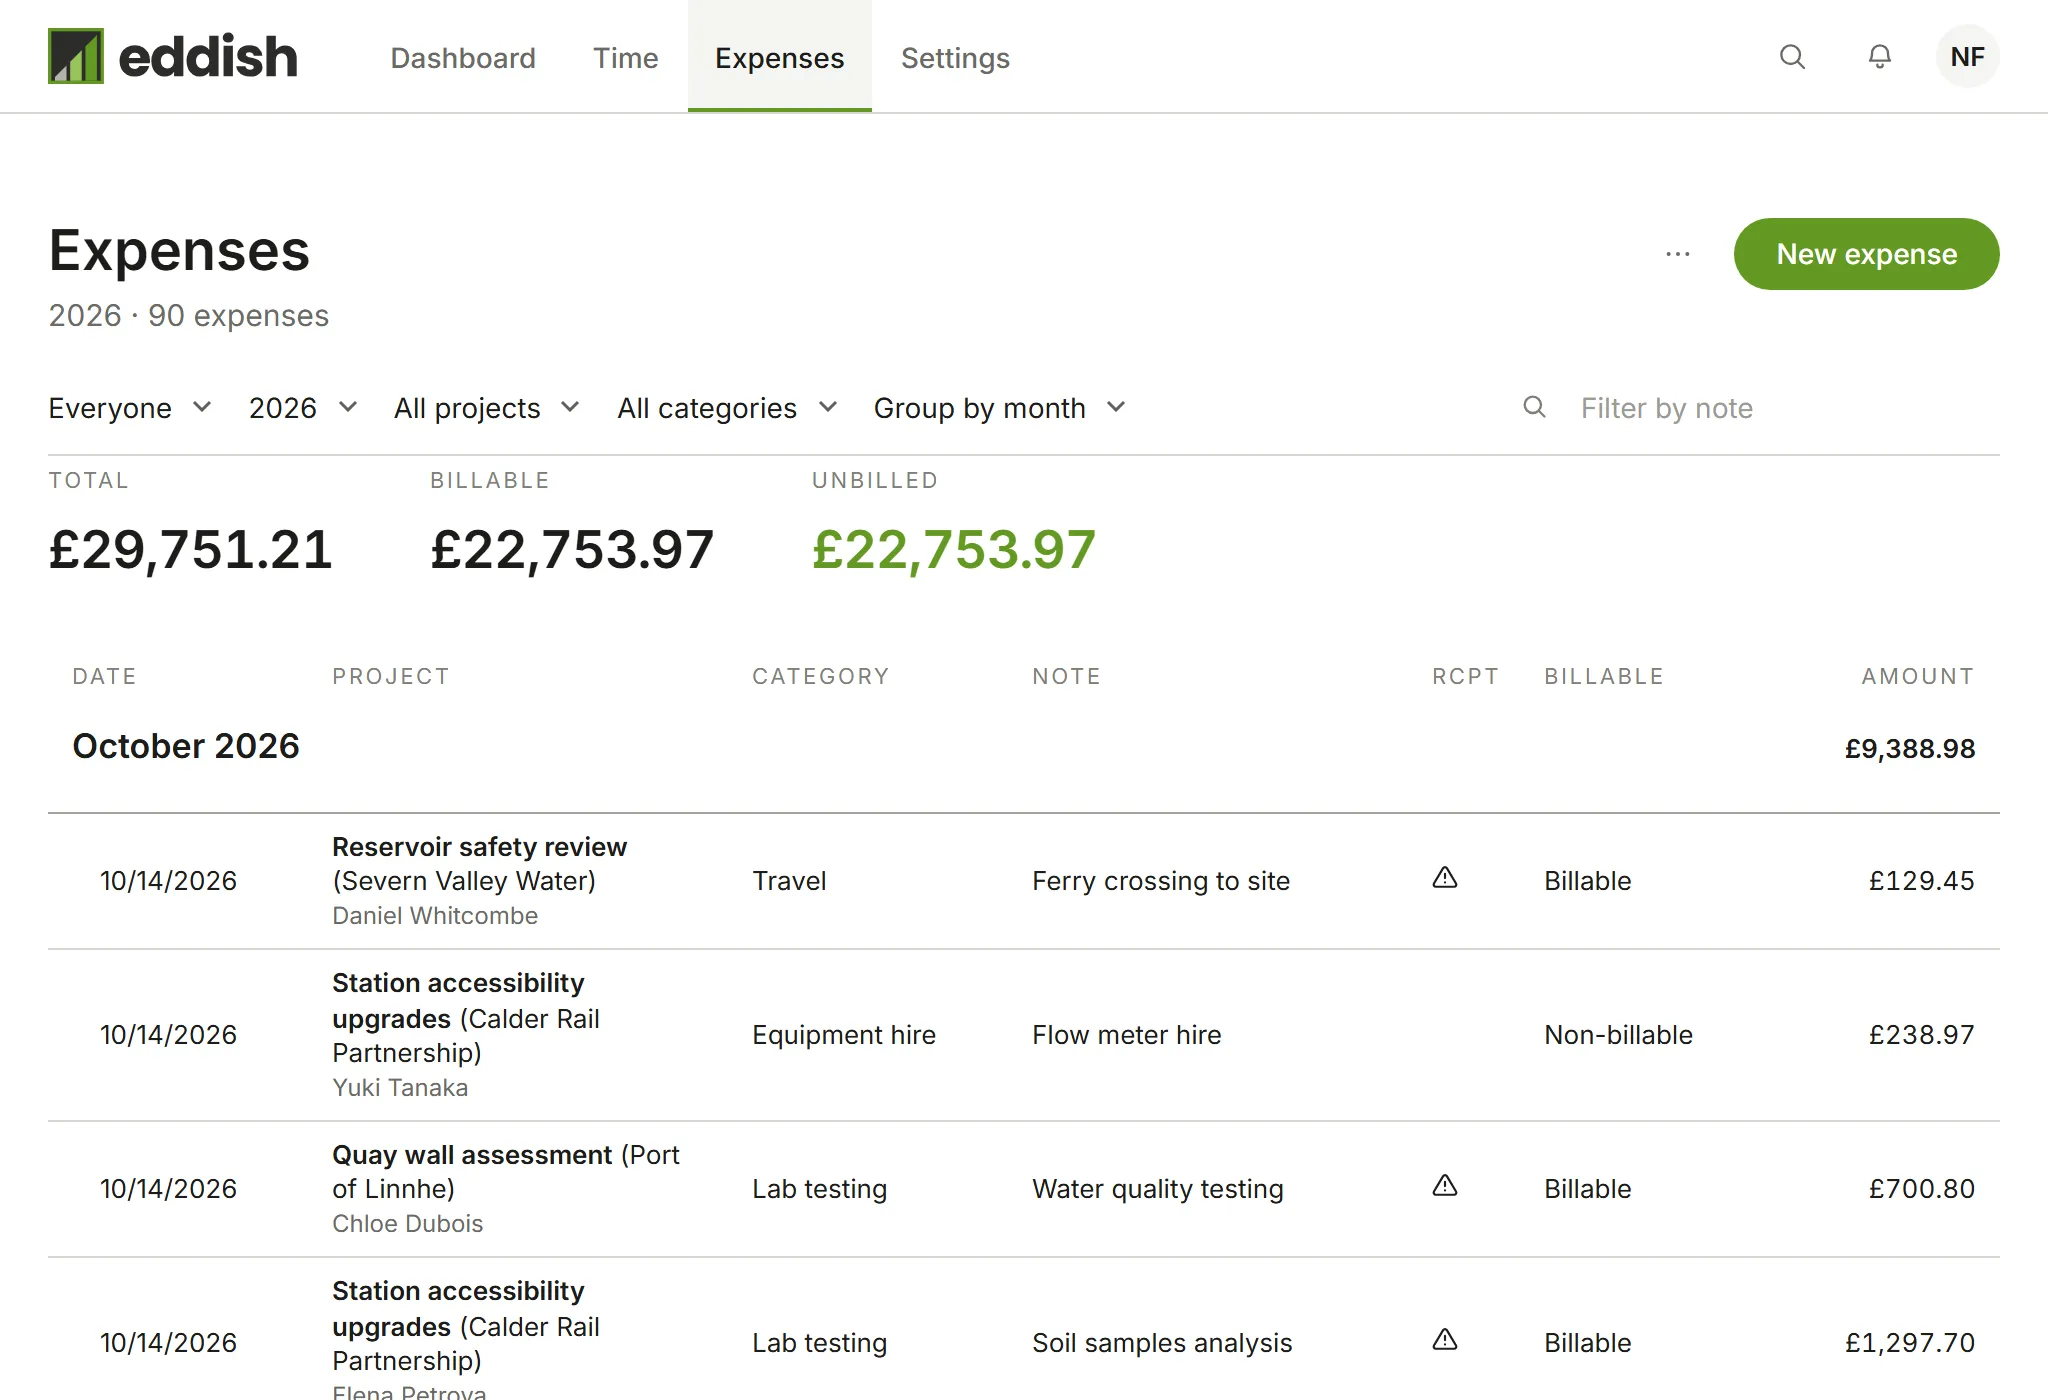Open the Group by month dropdown

(x=1000, y=408)
